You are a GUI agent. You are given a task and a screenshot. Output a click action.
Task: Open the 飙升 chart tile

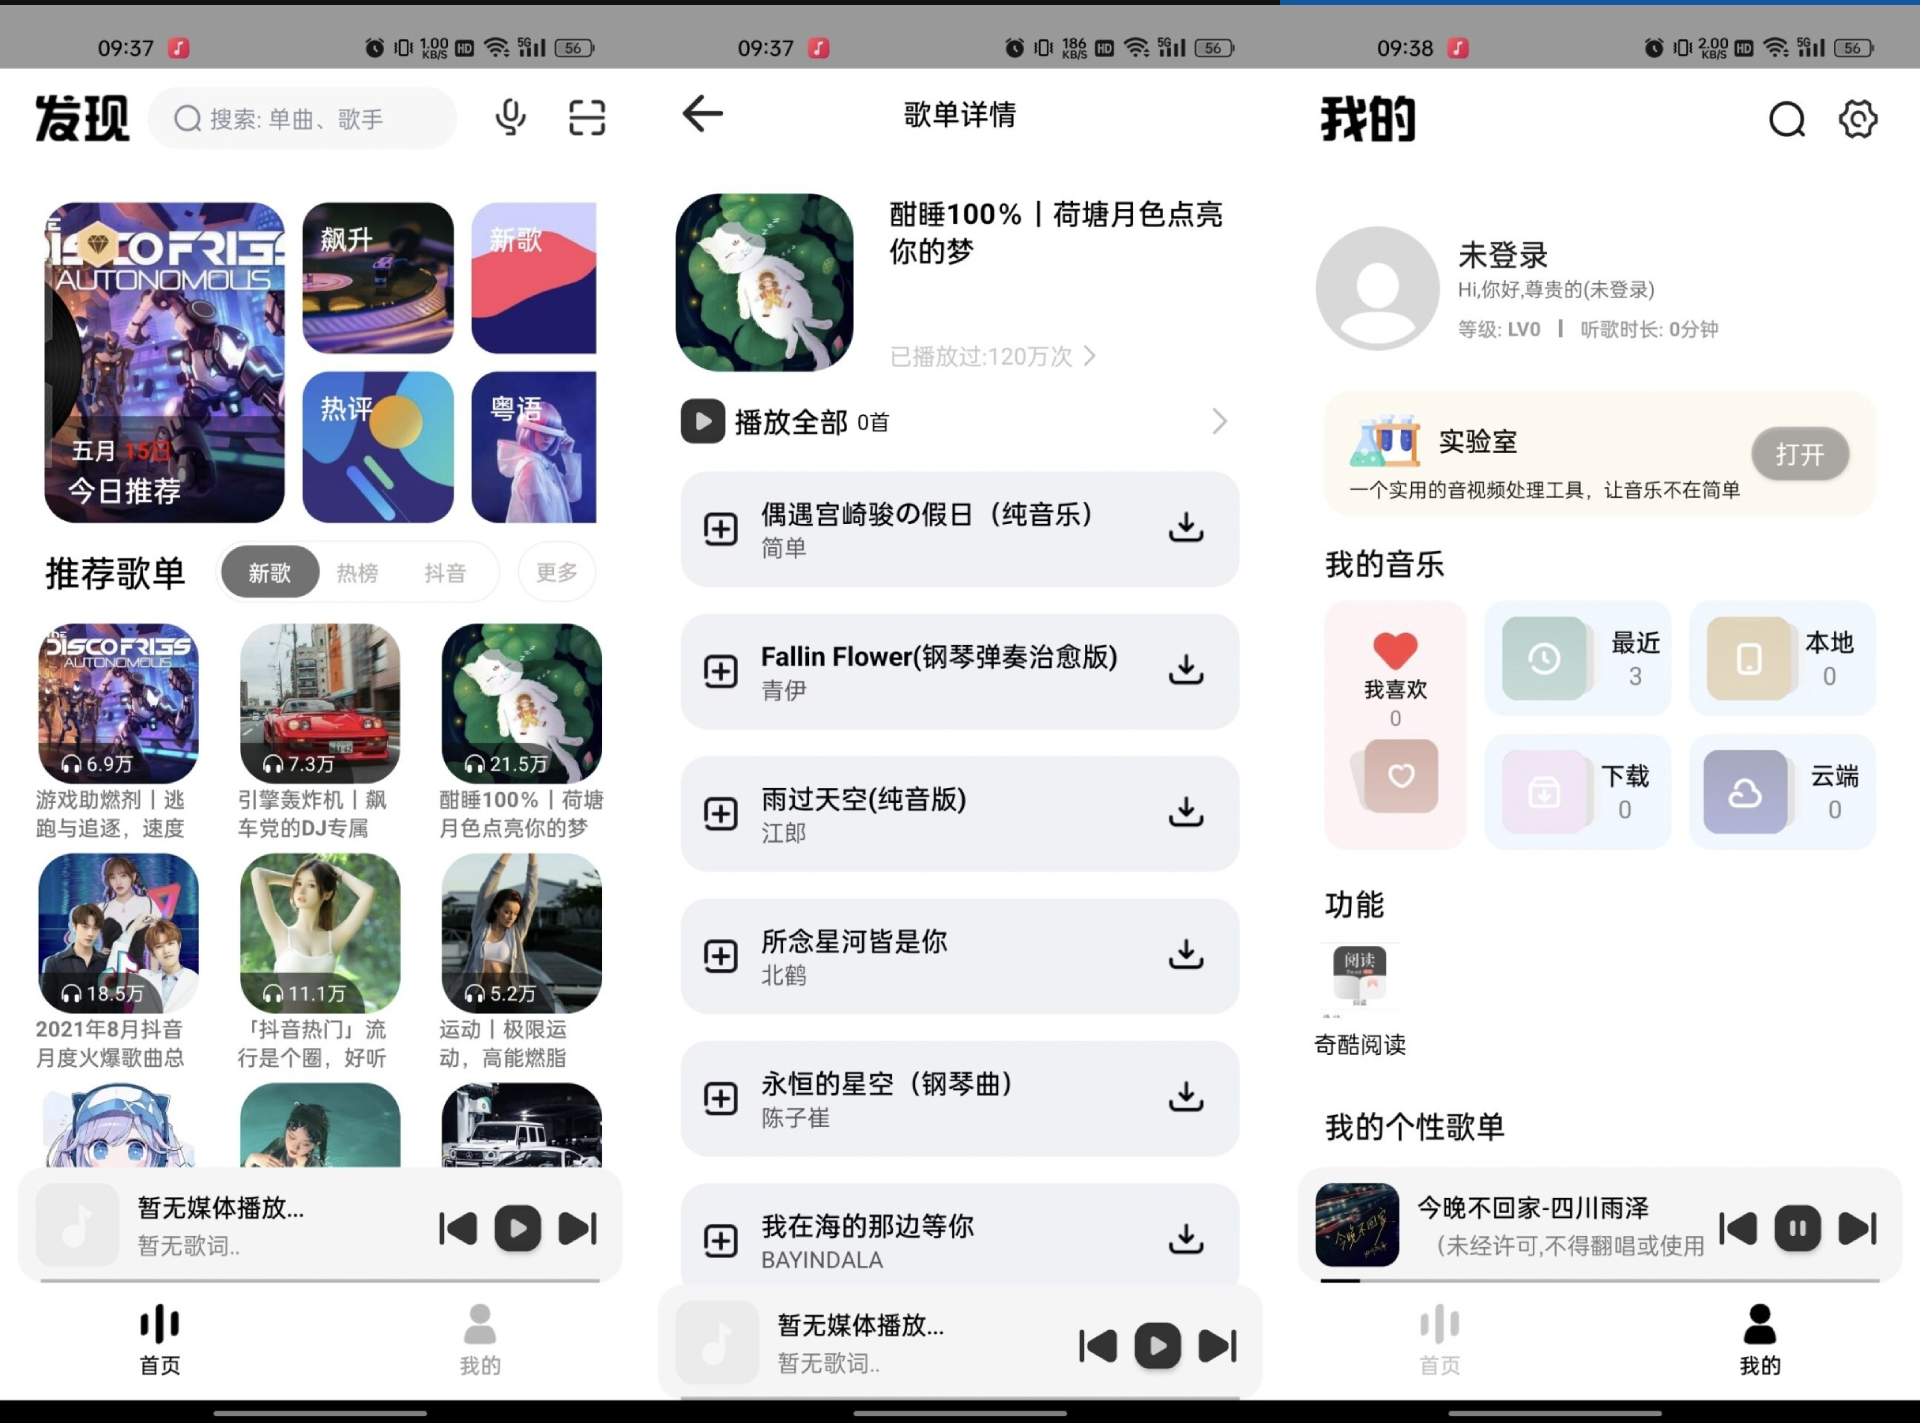(x=378, y=278)
